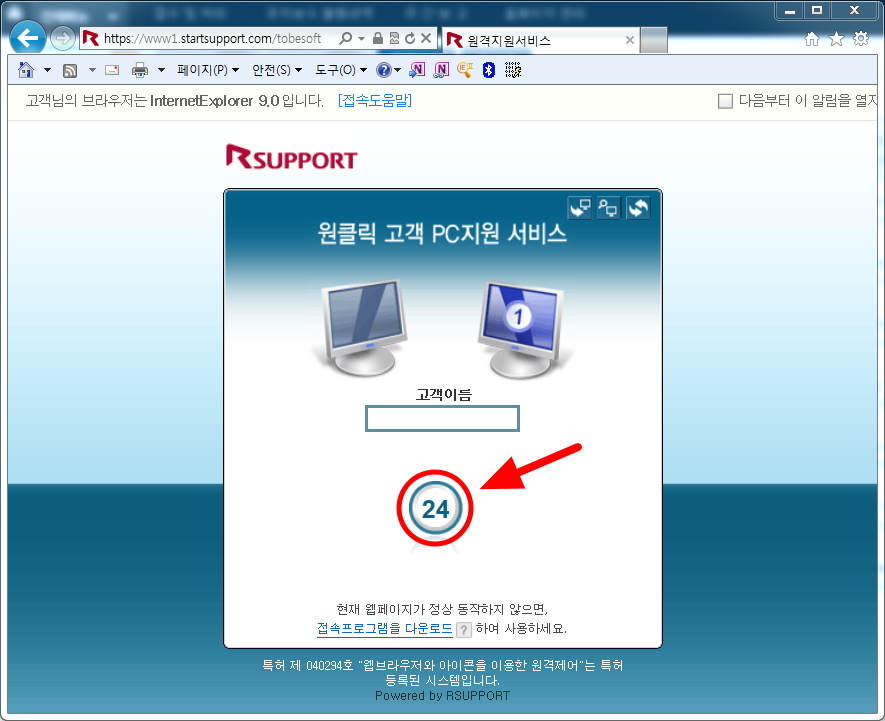Click the startsupport.com URL address field

[x=212, y=38]
